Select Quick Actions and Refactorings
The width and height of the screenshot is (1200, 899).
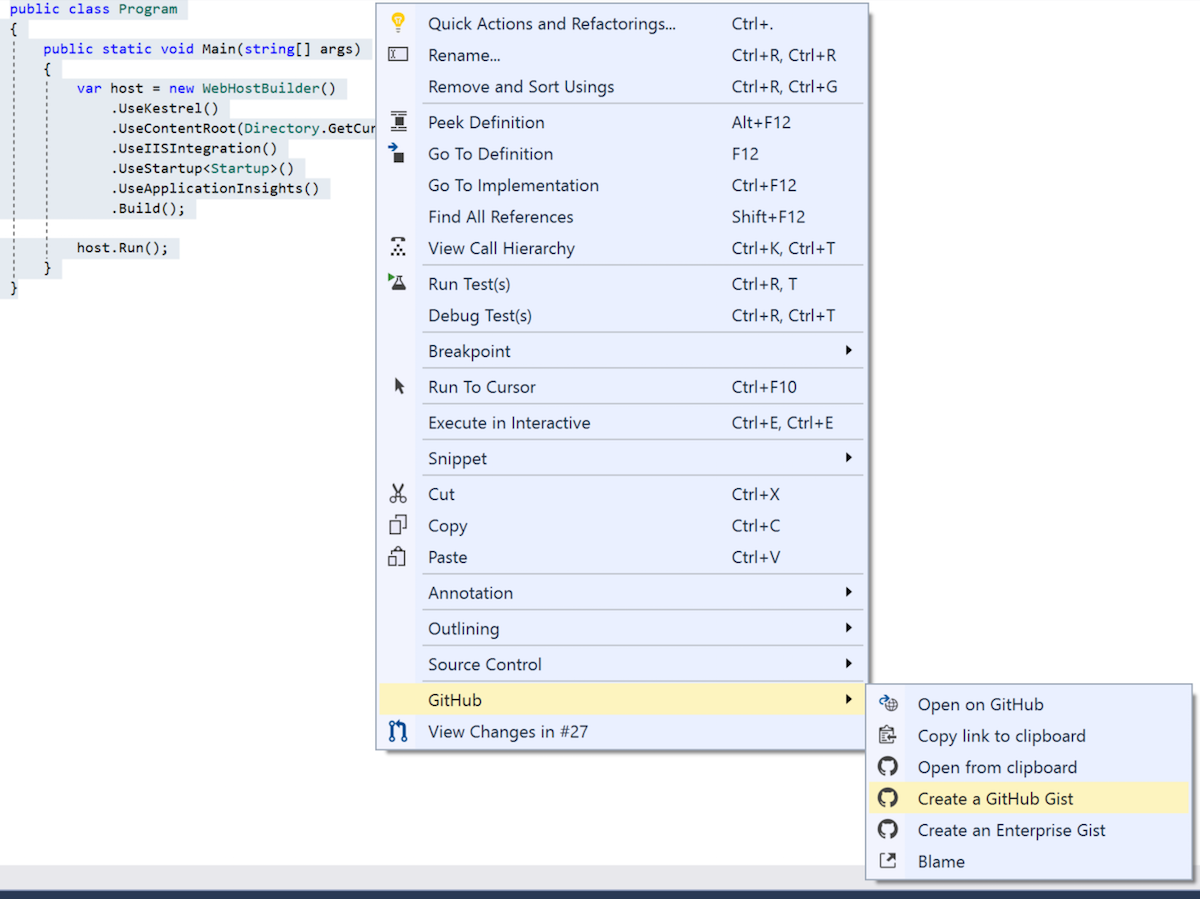click(x=622, y=24)
